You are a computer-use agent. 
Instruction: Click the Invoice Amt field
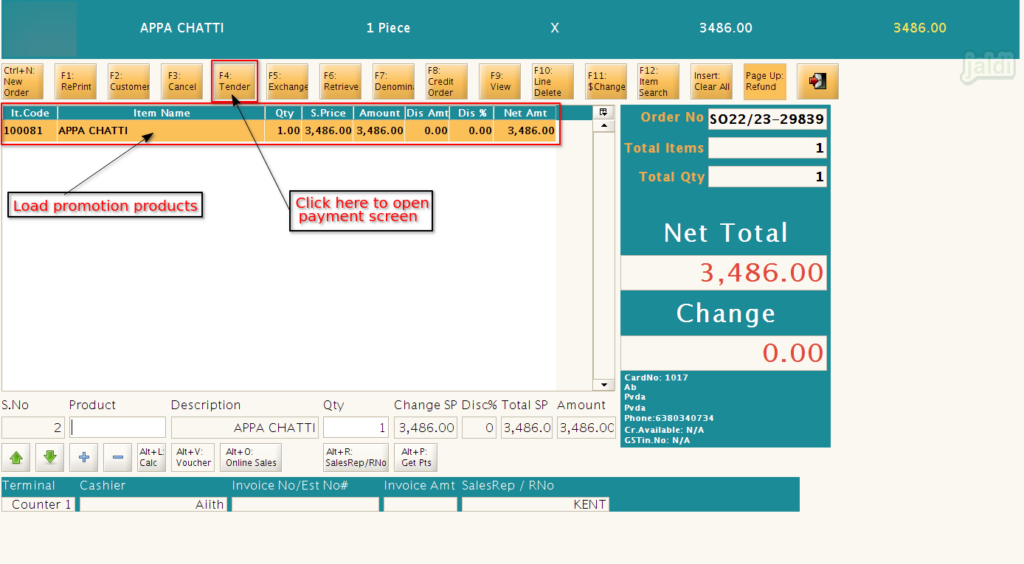(x=420, y=504)
